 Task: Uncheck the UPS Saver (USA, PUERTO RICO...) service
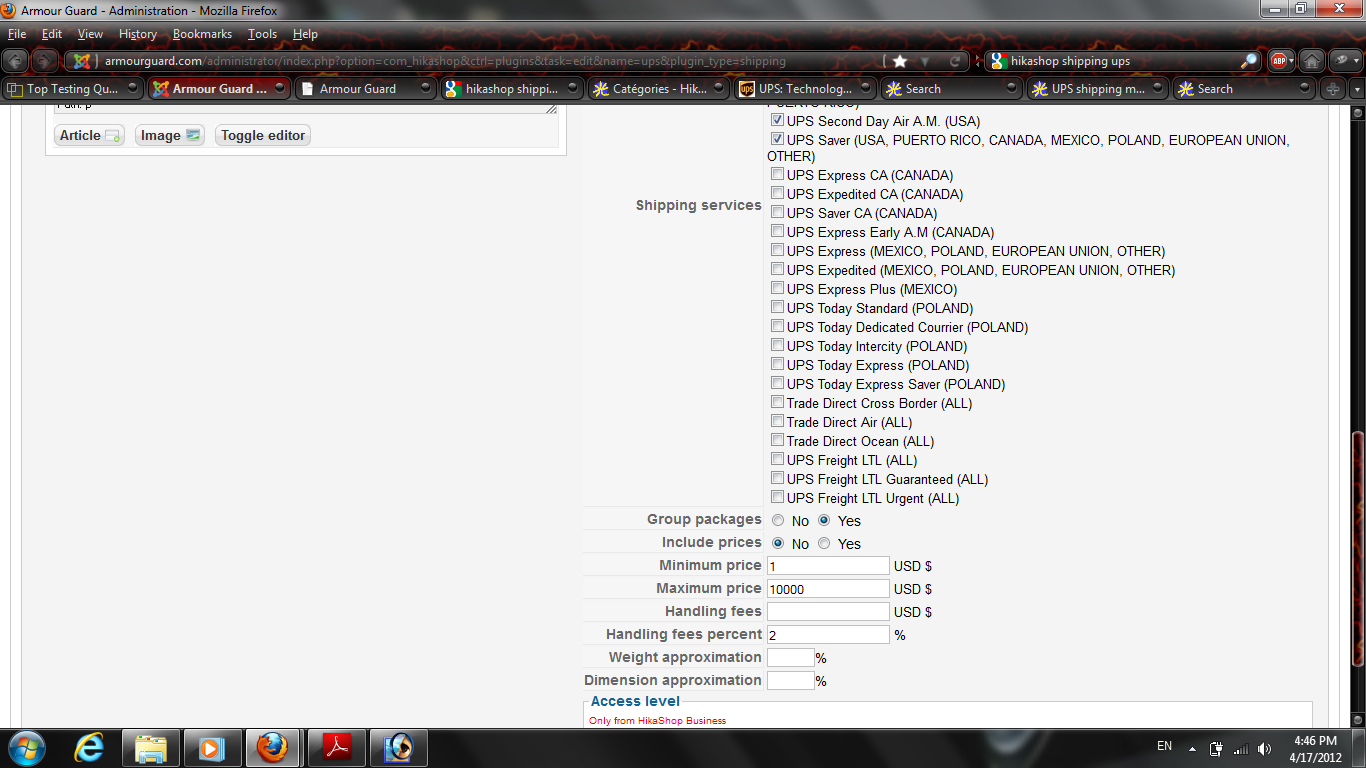(x=777, y=140)
